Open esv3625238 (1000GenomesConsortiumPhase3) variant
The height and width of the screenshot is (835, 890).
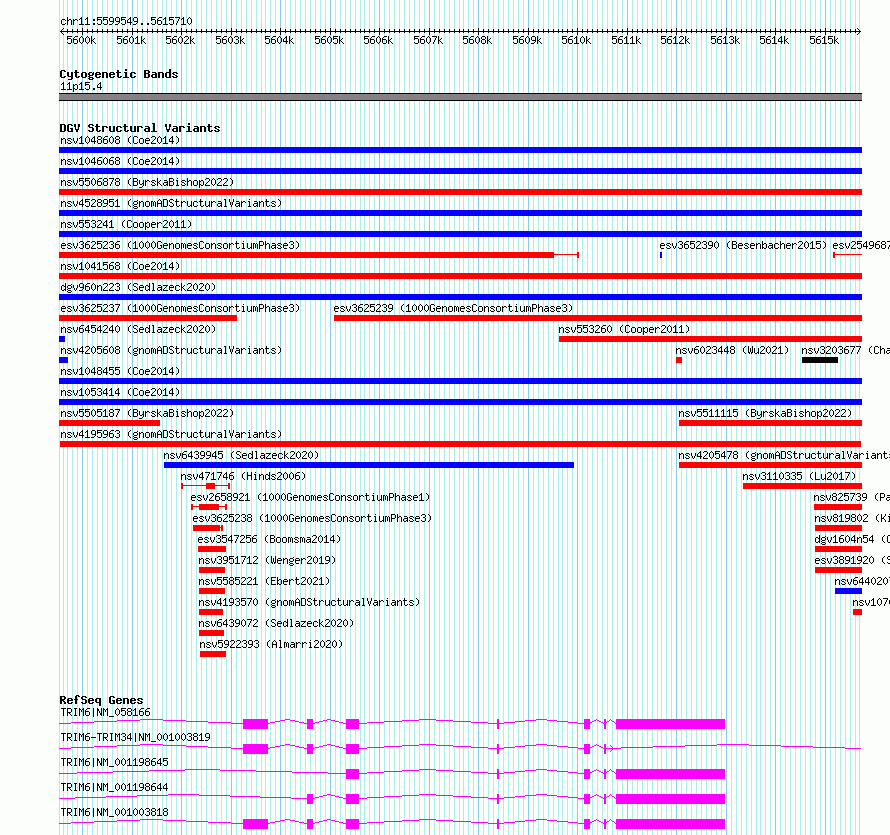coord(312,518)
